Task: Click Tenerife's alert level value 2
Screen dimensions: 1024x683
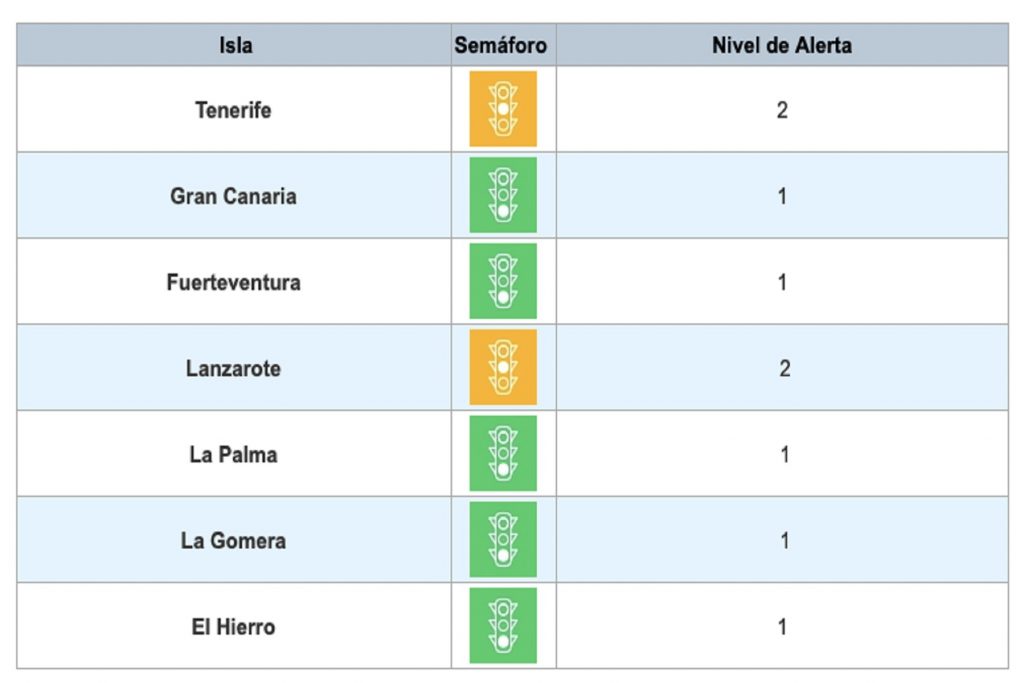Action: coord(782,110)
